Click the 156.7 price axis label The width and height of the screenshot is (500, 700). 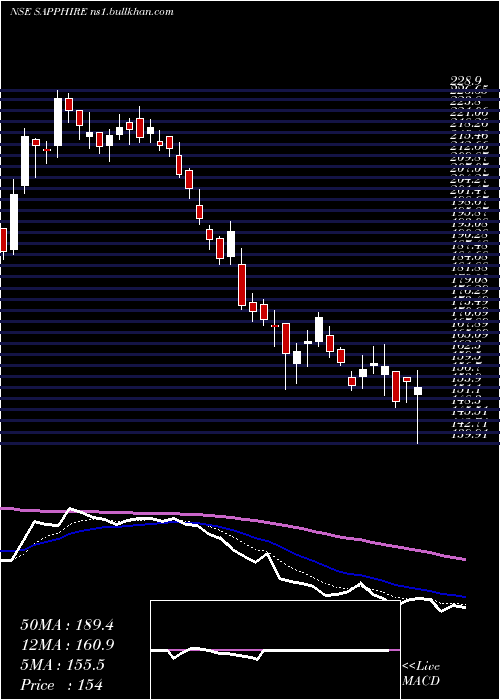tap(468, 369)
